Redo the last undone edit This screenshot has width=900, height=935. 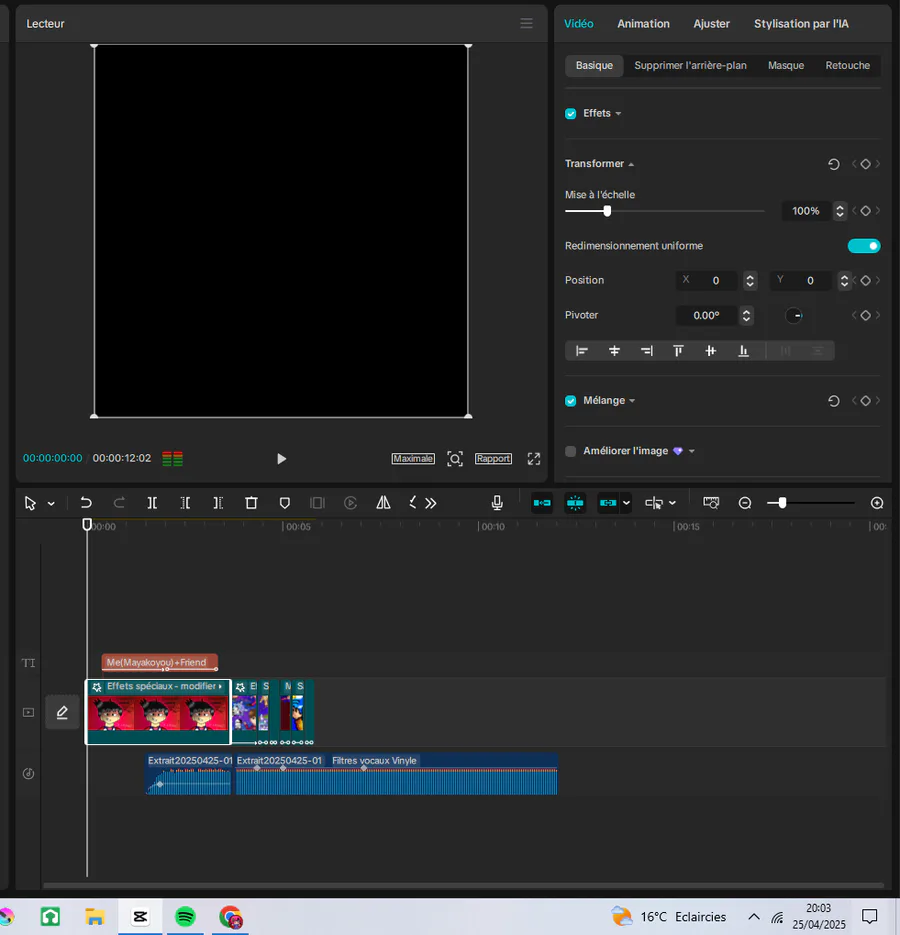pos(119,503)
